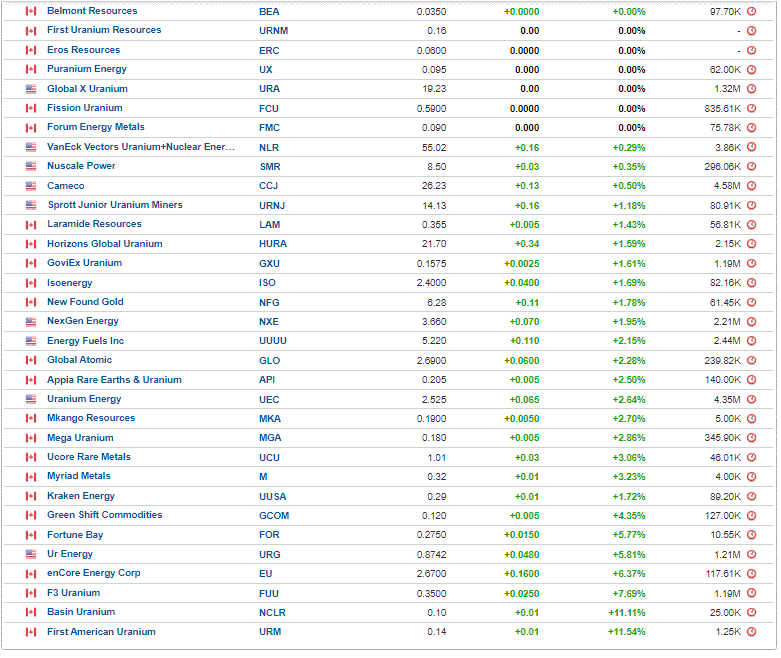Open the Belmont Resources link
Image resolution: width=781 pixels, height=658 pixels.
pyautogui.click(x=92, y=11)
